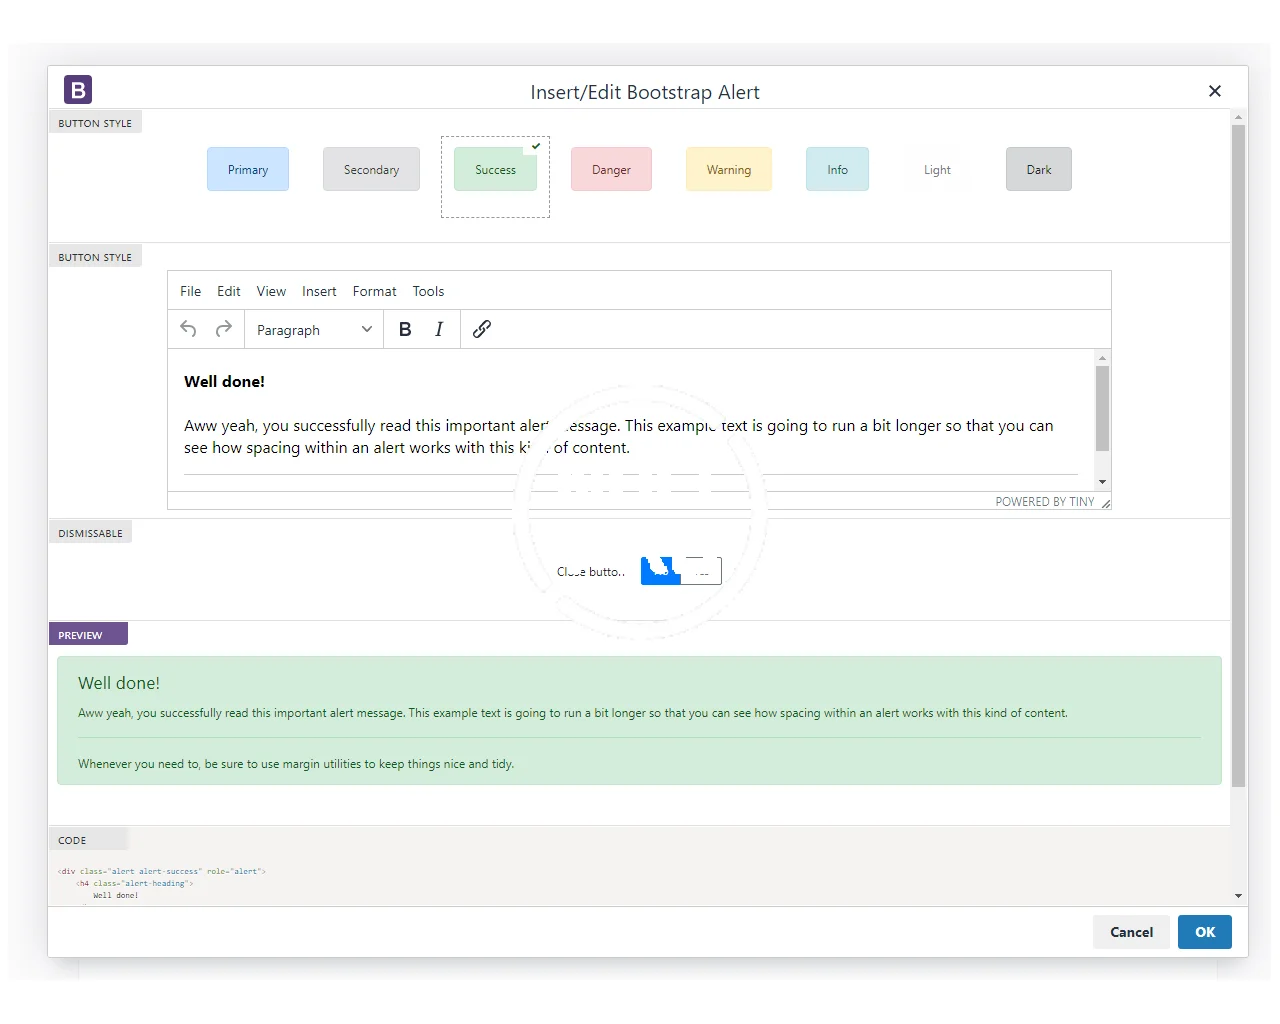Screen dimensions: 1280x1024
Task: Toggle the Close button dismissable switch
Action: (680, 571)
